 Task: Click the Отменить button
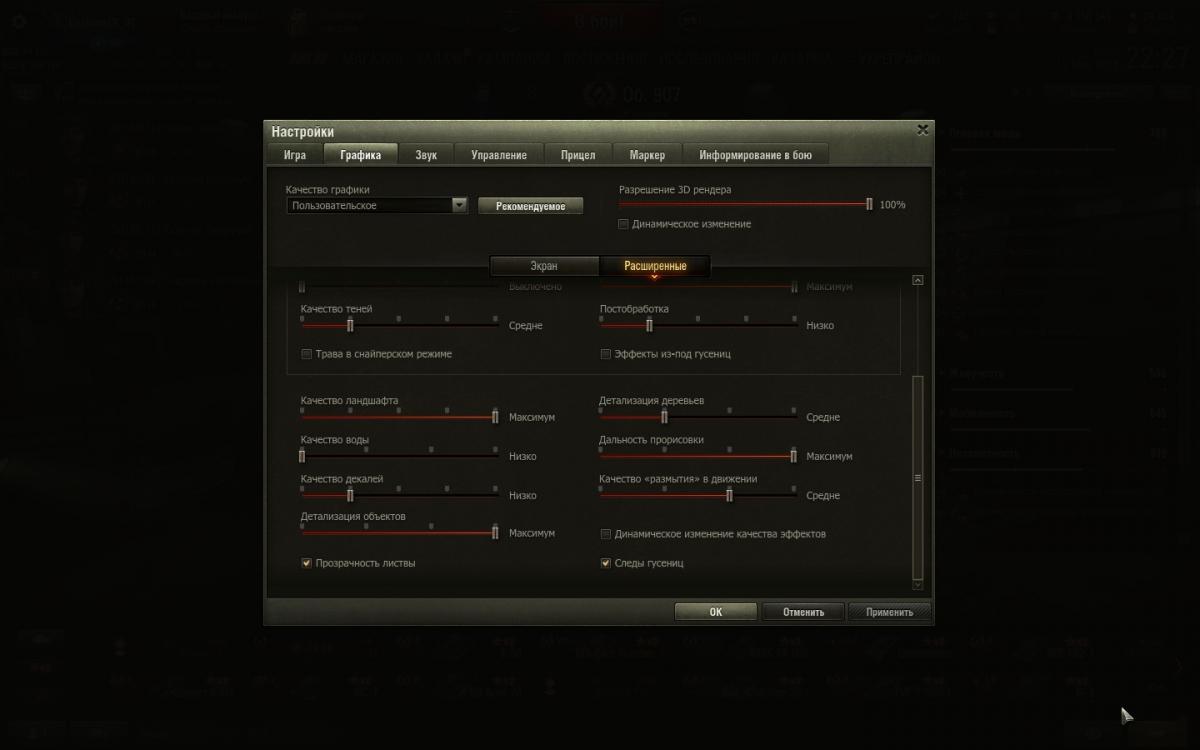click(x=803, y=612)
